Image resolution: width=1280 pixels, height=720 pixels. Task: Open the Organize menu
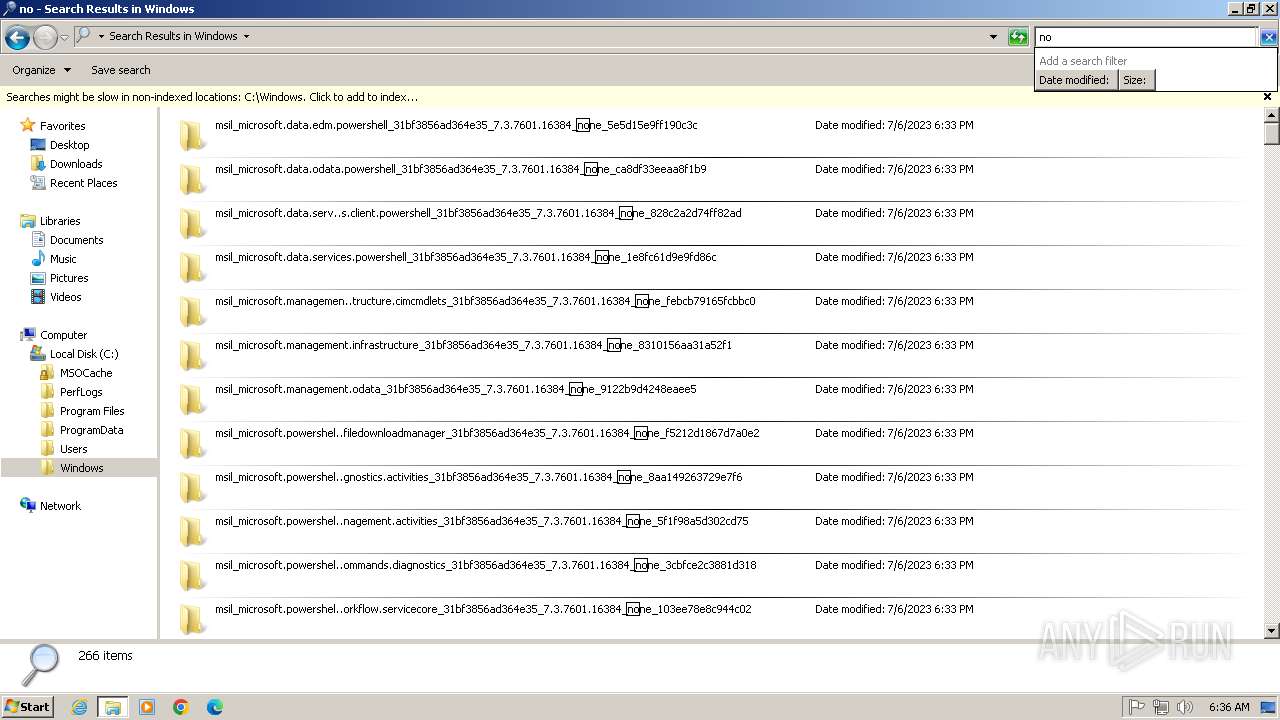coord(41,70)
